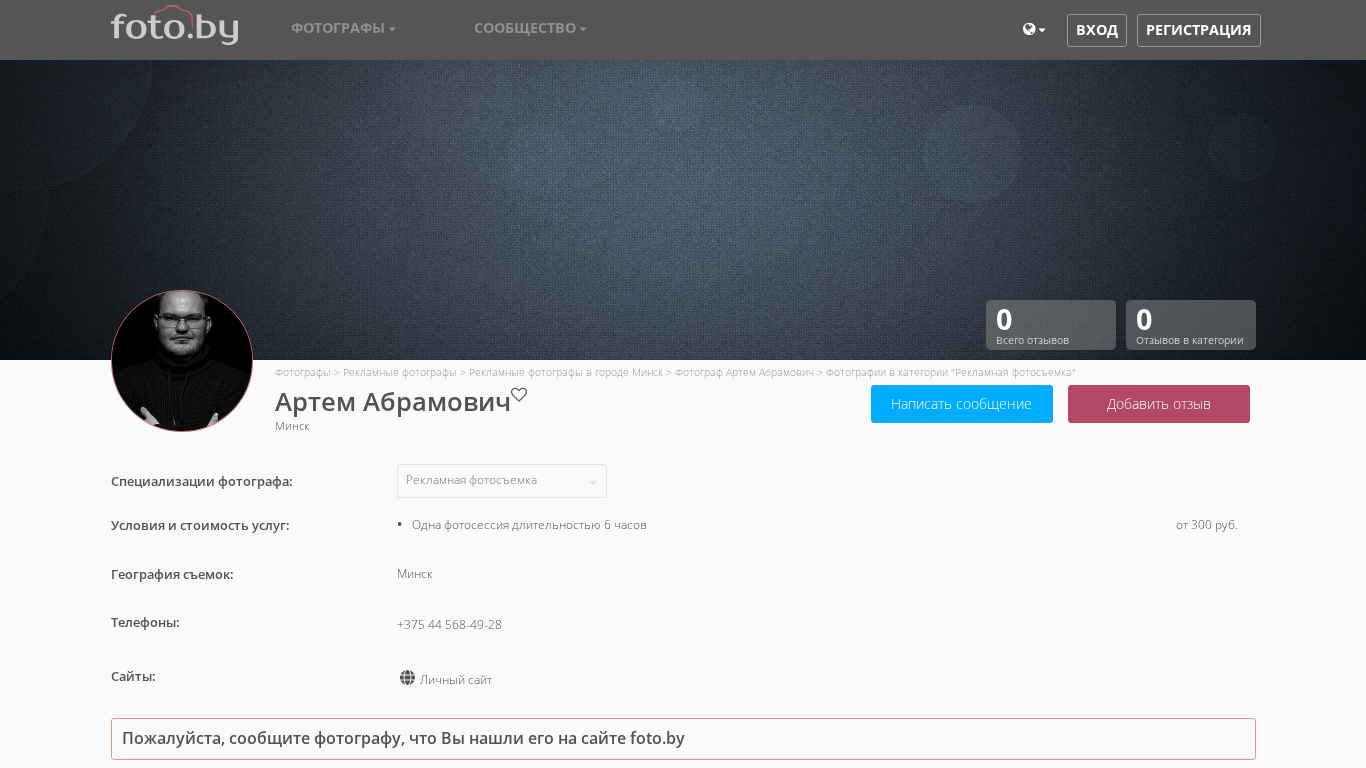
Task: Click the Специализации фотографа label
Action: pos(202,481)
